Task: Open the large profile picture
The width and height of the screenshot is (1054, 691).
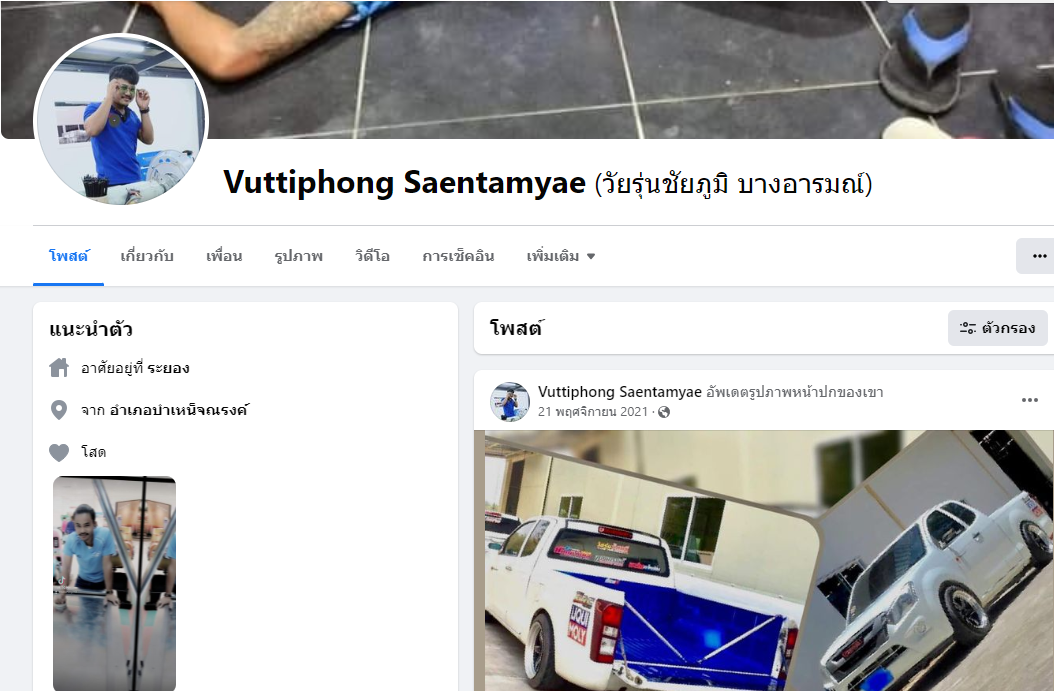Action: [x=121, y=121]
